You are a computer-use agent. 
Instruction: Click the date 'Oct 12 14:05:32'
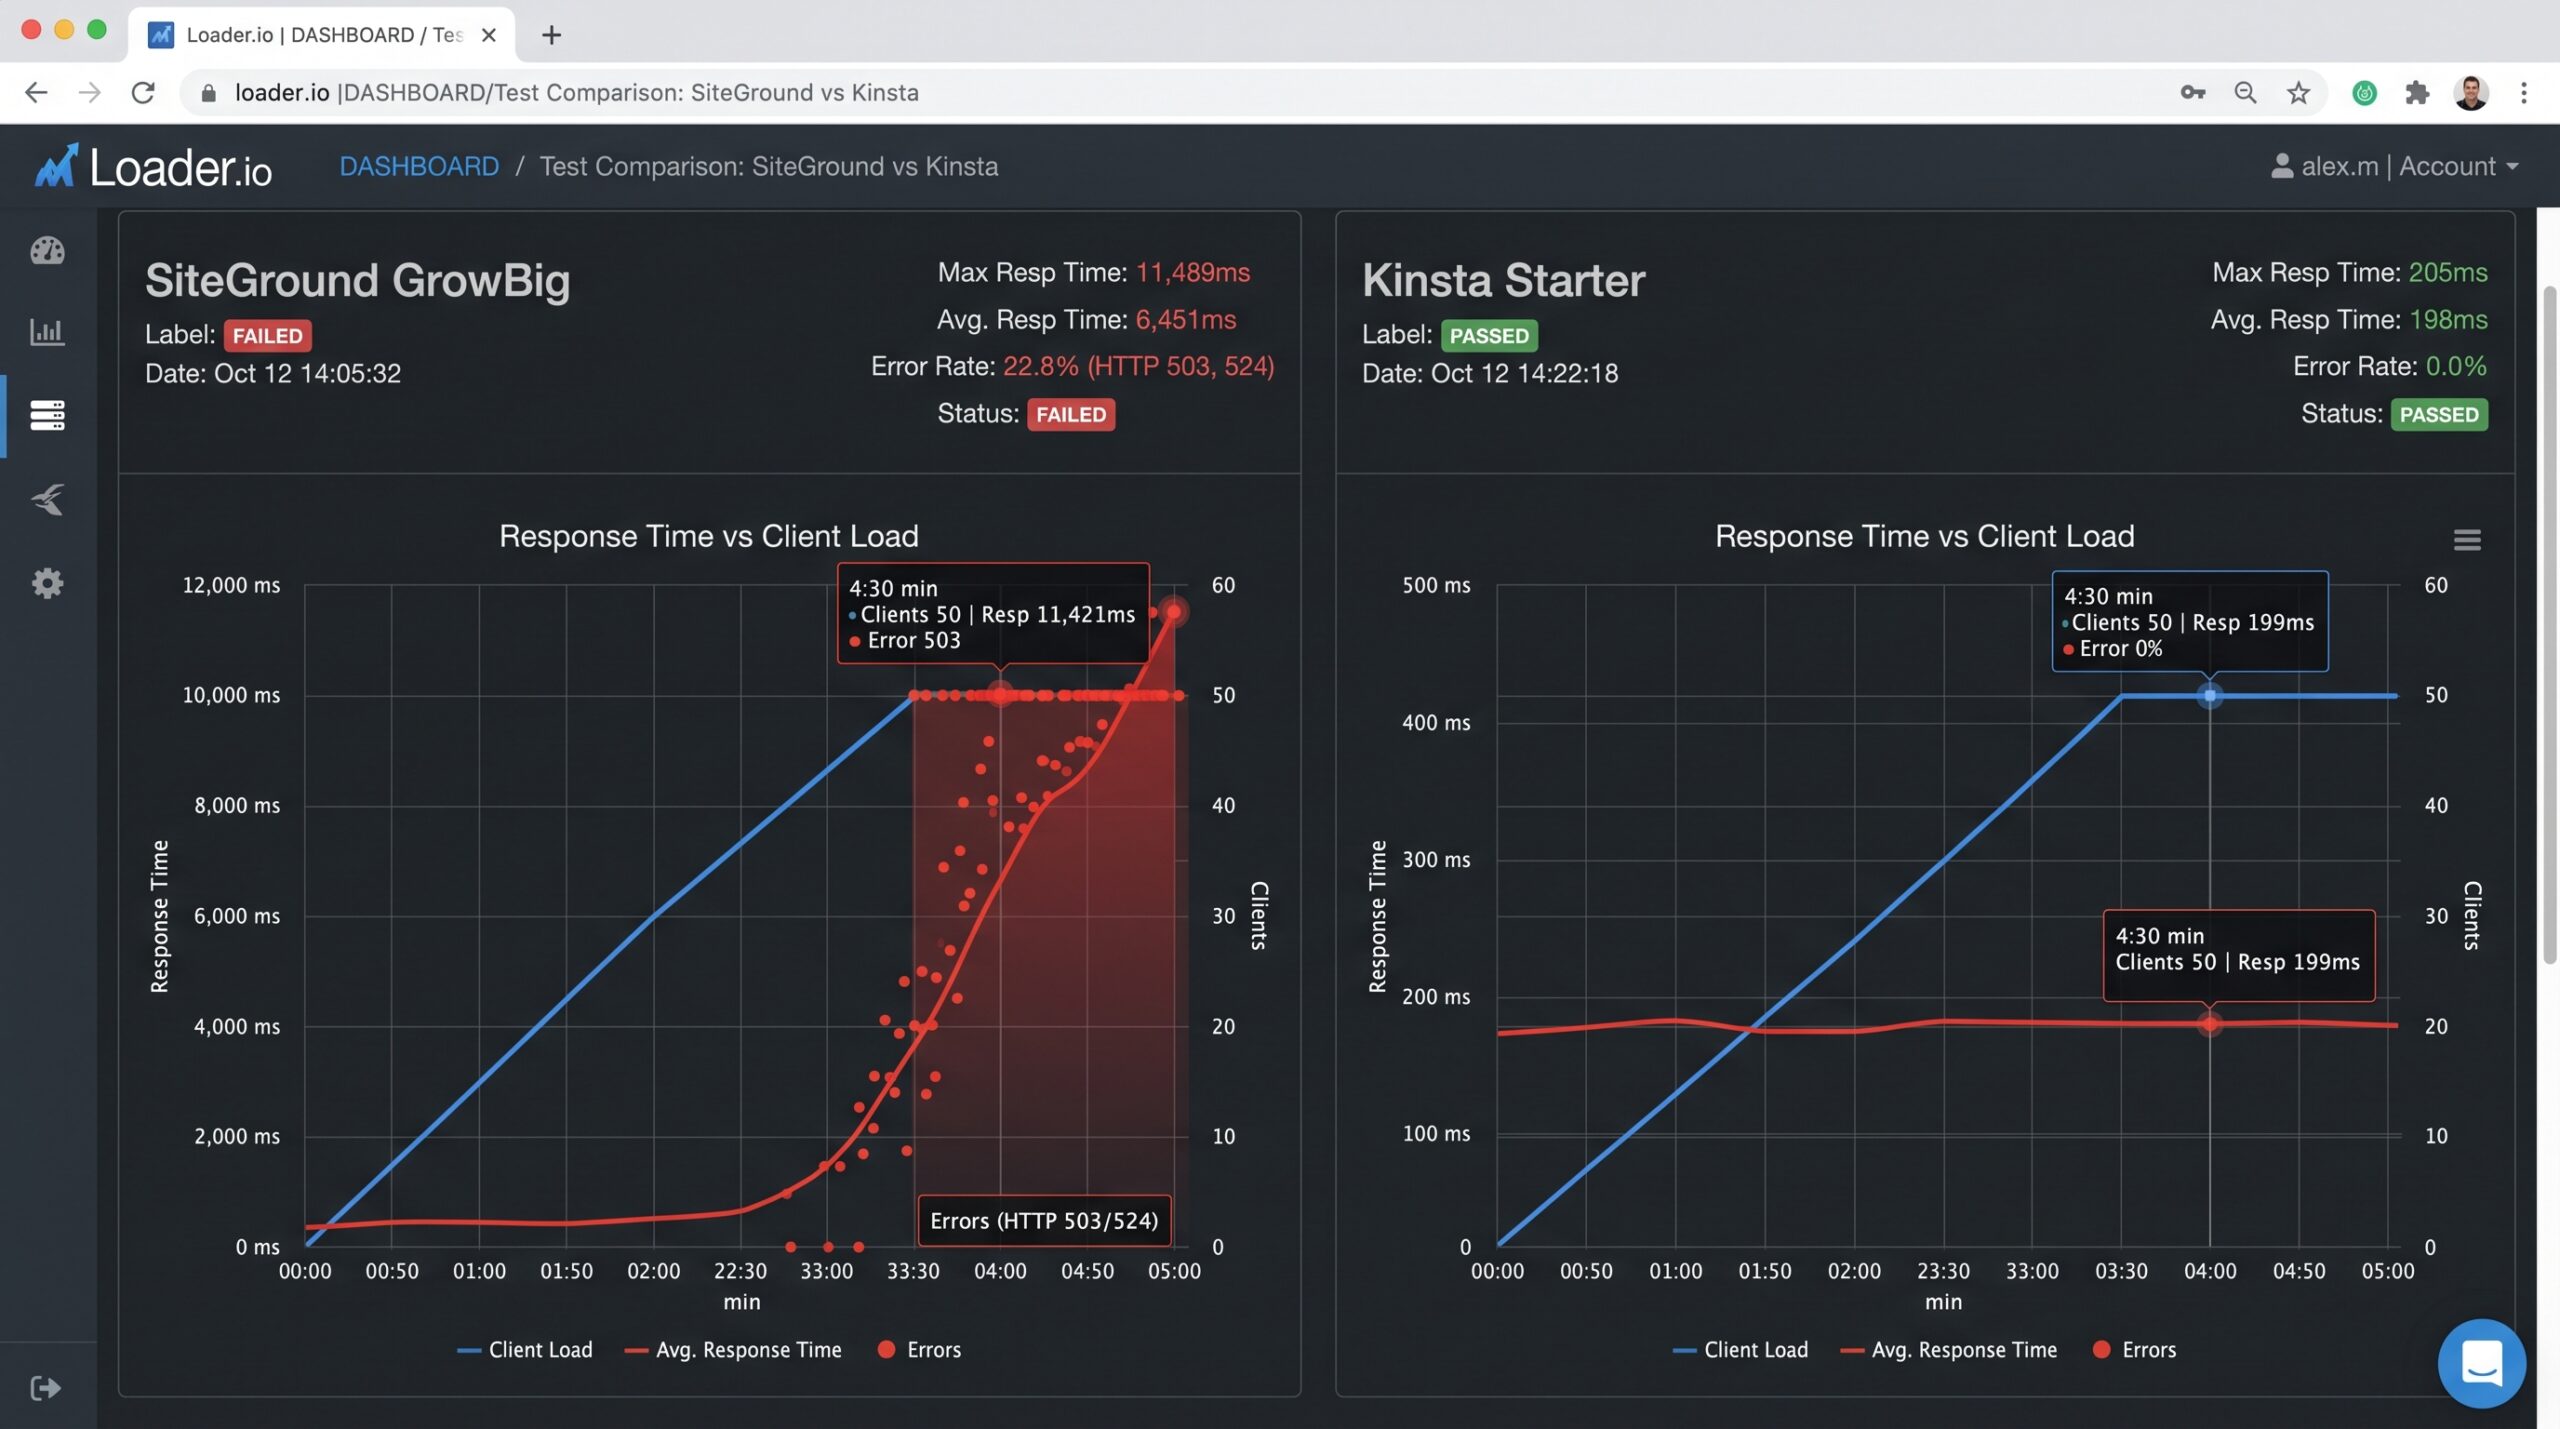coord(308,374)
